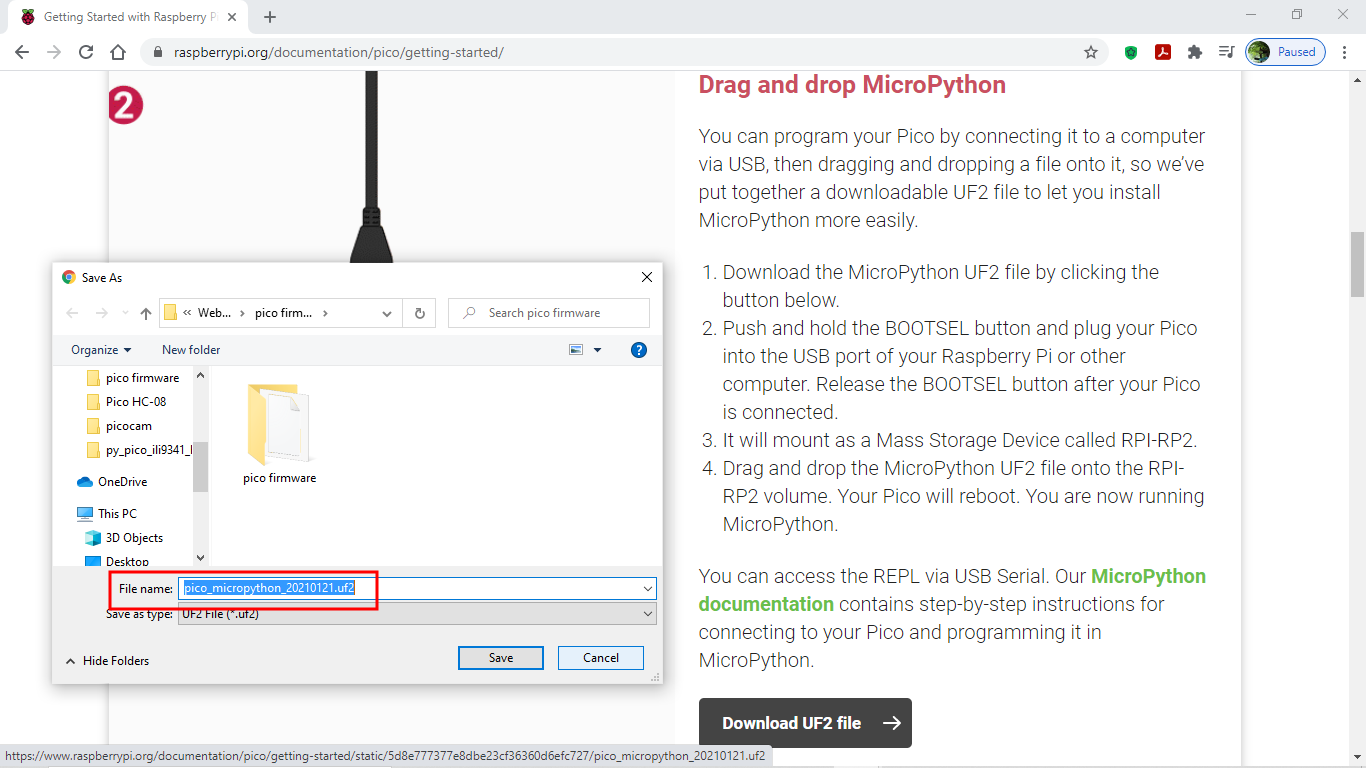1366x768 pixels.
Task: Click the Paused profile button
Action: tap(1285, 52)
